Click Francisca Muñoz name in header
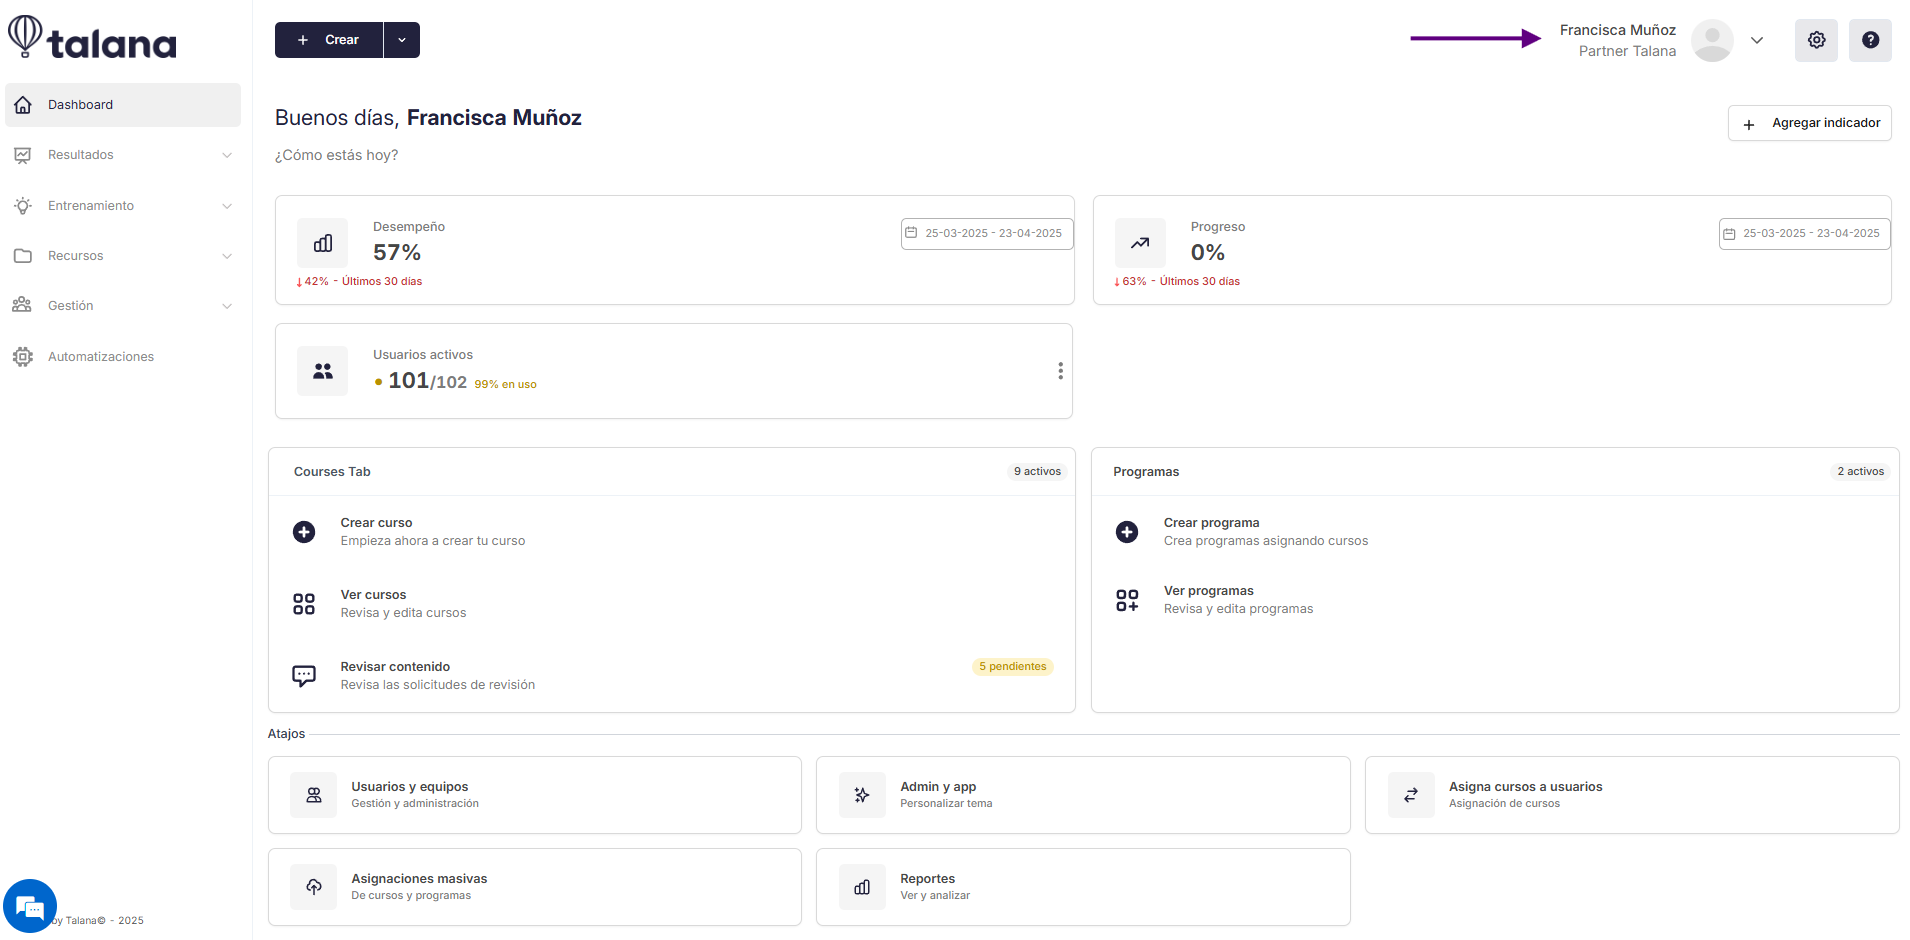This screenshot has width=1910, height=940. pyautogui.click(x=1618, y=30)
